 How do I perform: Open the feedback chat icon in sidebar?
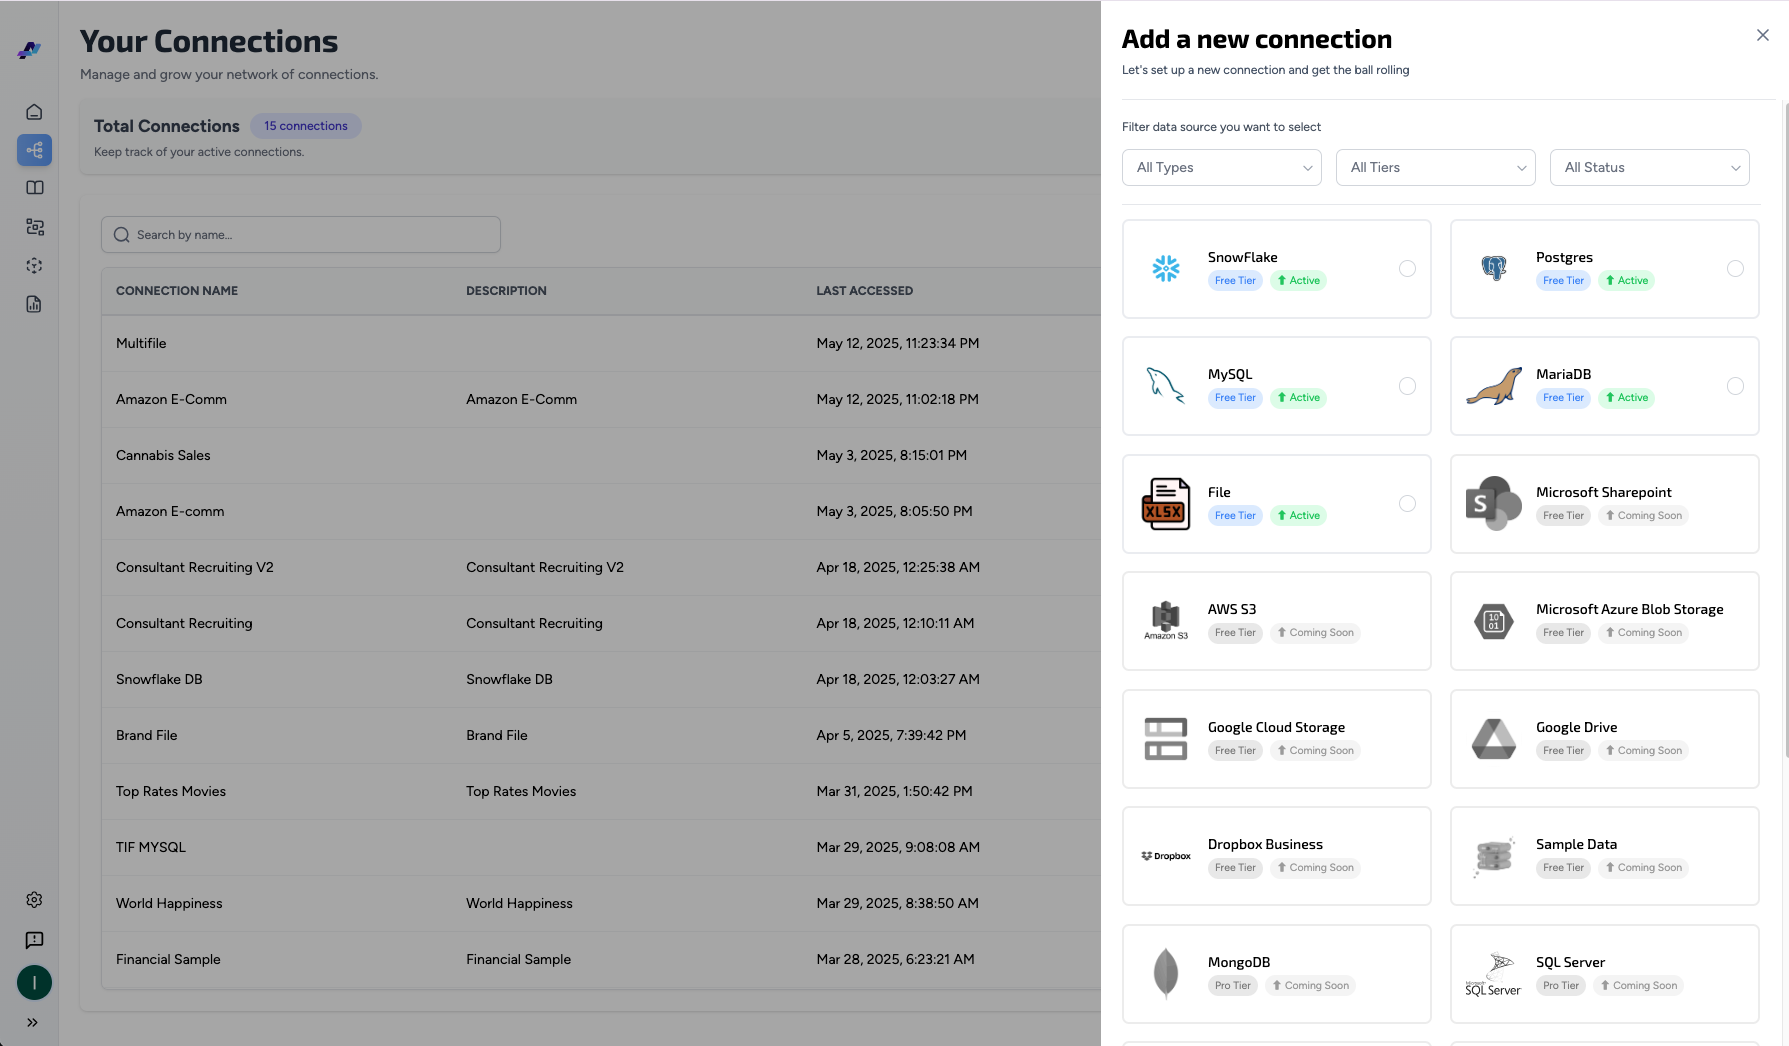(34, 940)
